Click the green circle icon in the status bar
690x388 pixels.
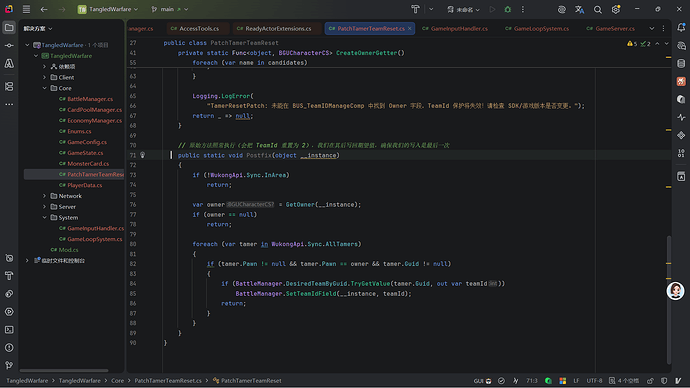click(x=548, y=381)
